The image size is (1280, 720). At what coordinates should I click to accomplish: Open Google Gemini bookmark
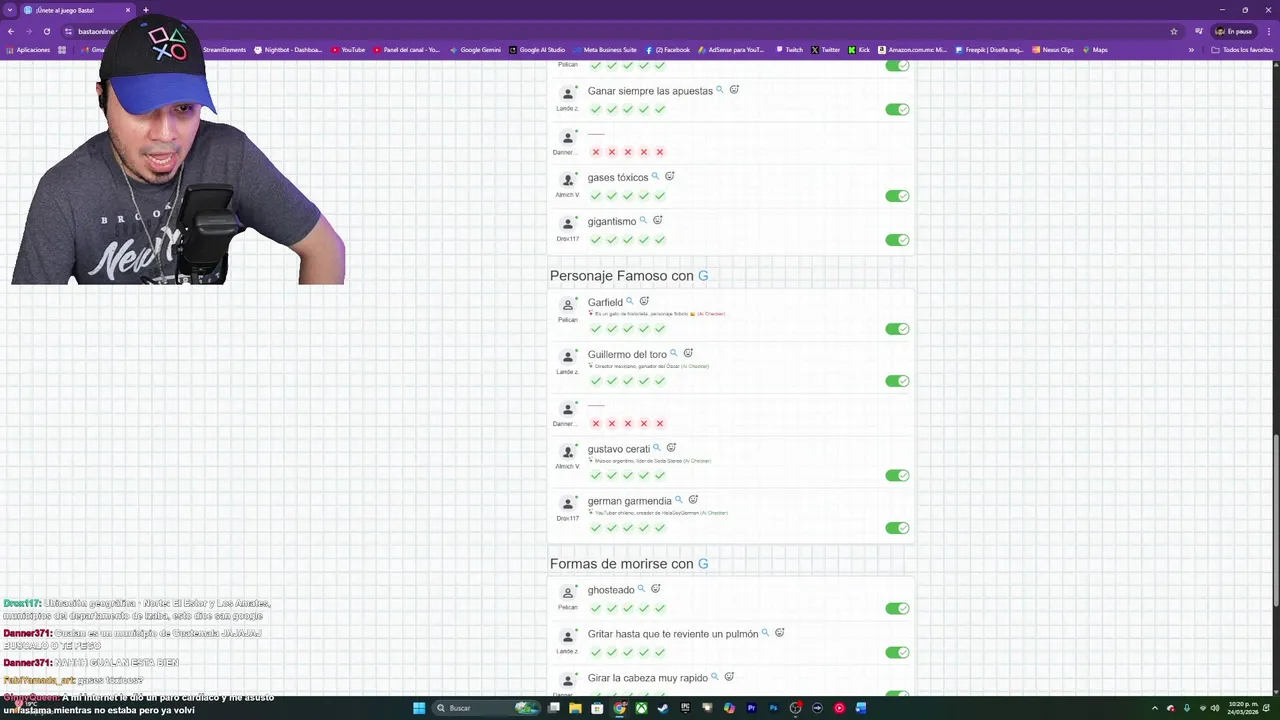point(475,50)
